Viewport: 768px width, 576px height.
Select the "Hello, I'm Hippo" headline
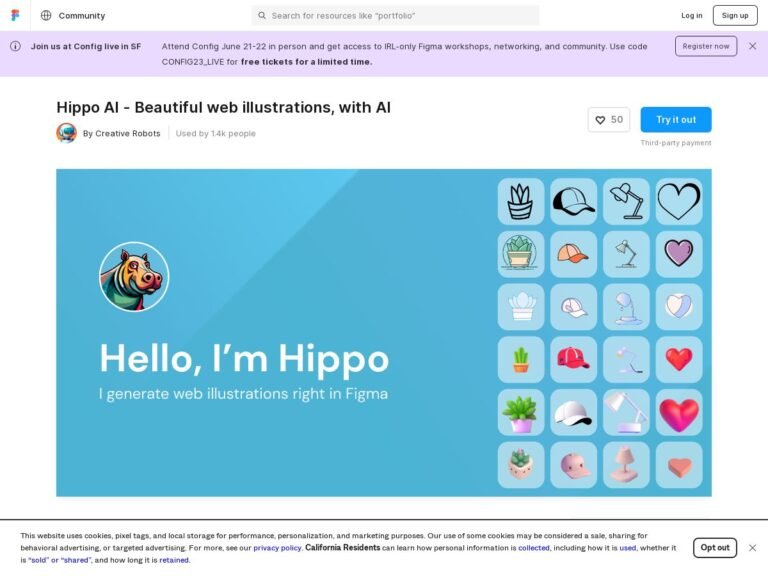(x=244, y=359)
